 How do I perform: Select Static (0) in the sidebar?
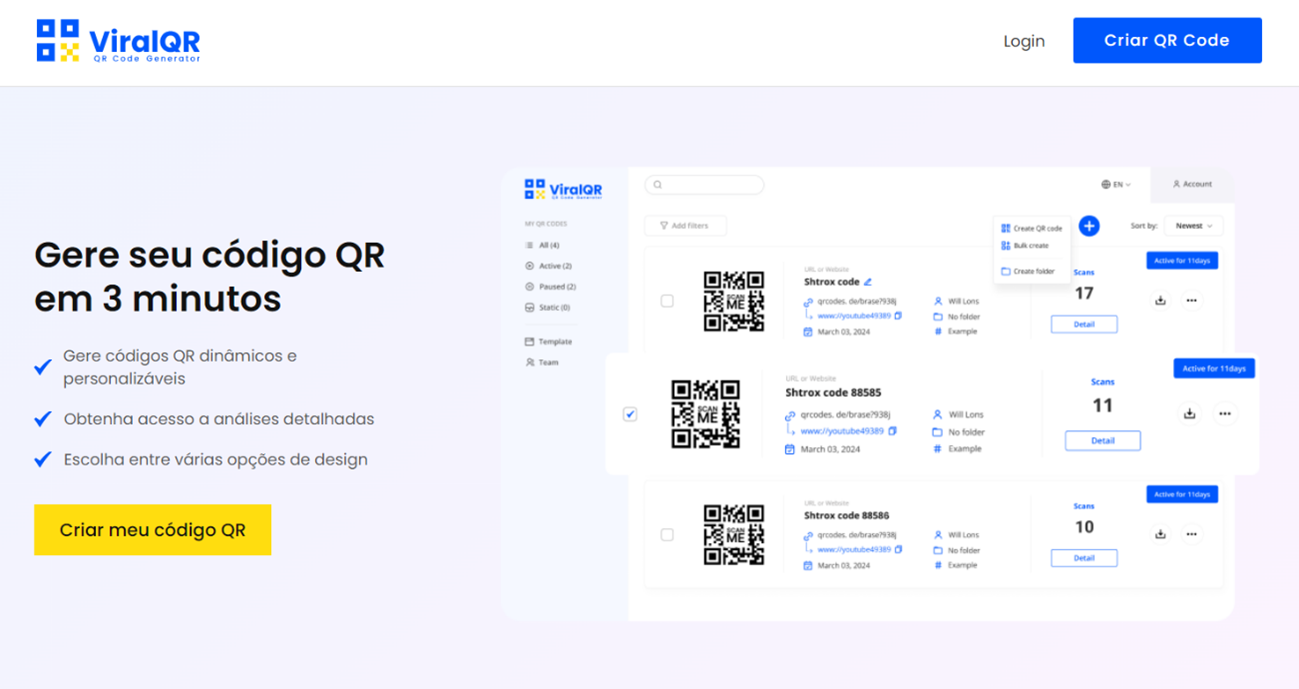pos(547,308)
